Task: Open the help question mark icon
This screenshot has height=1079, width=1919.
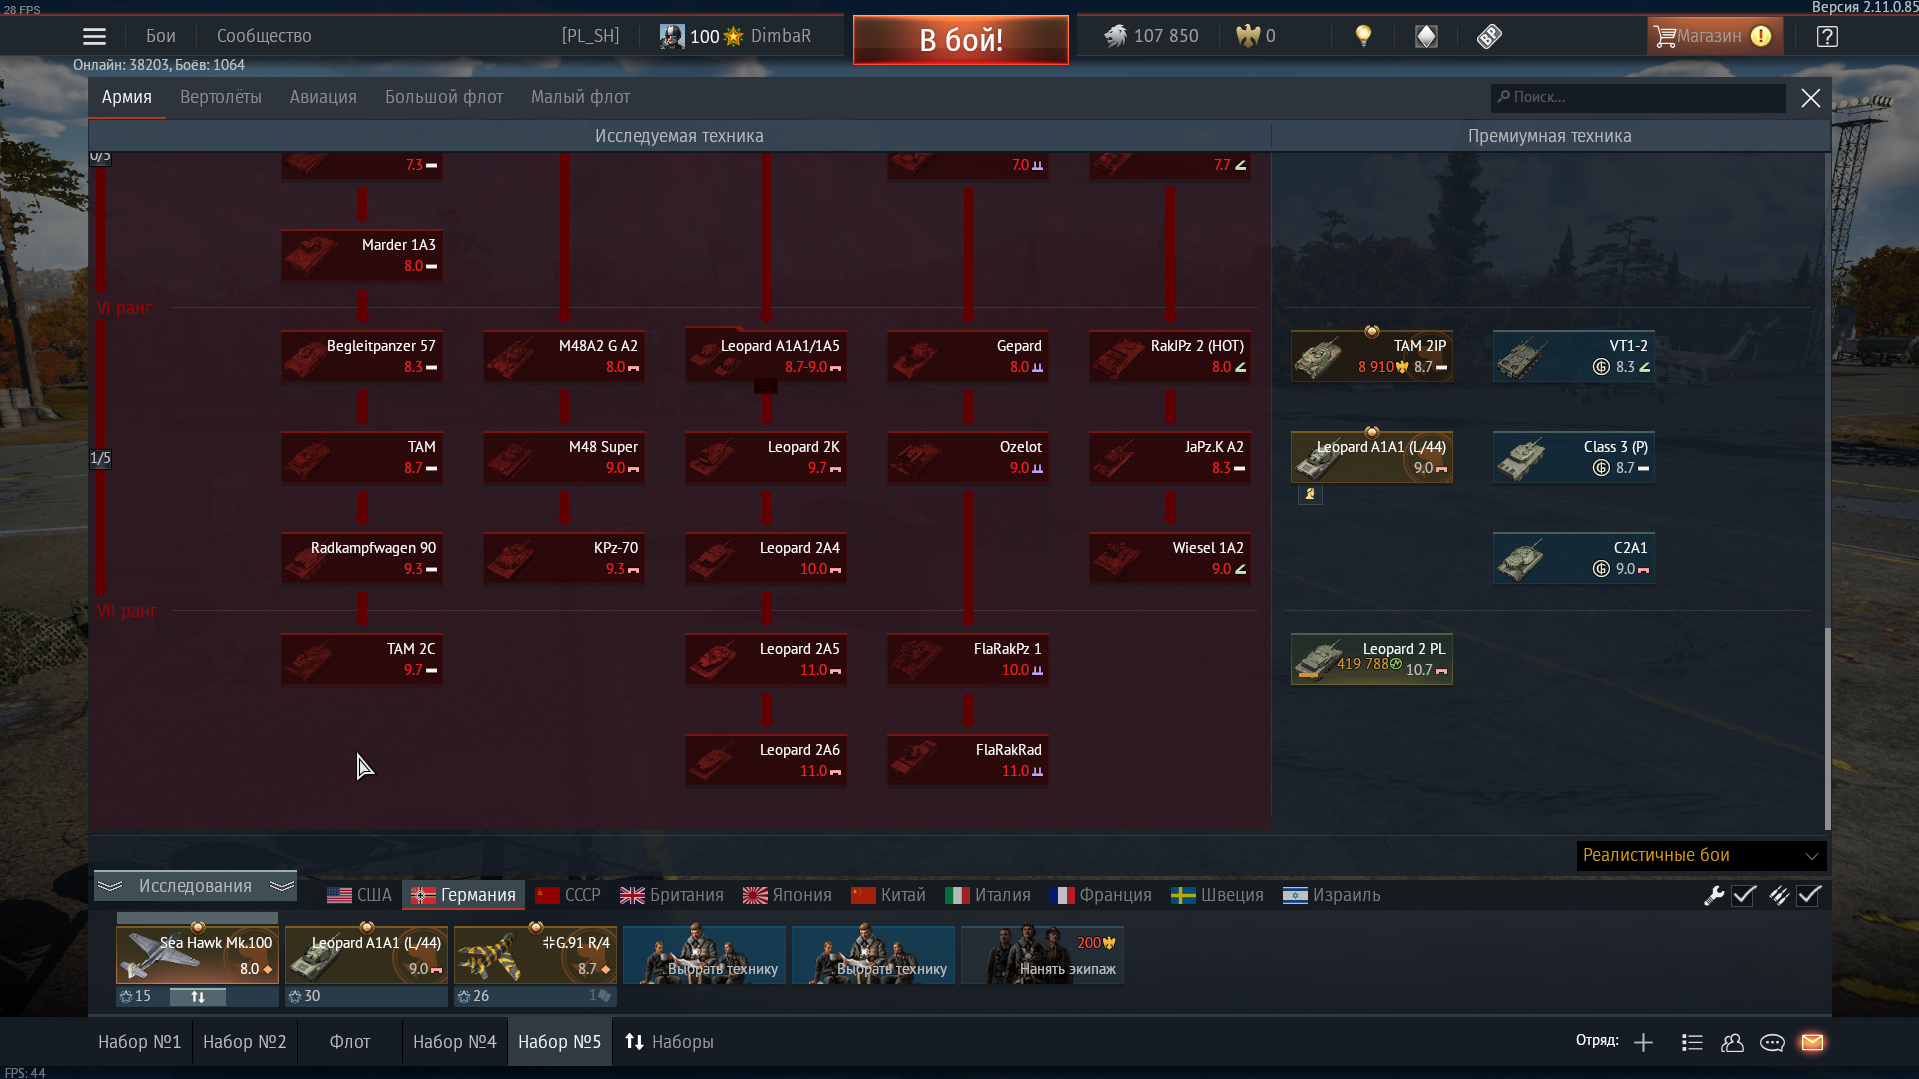Action: 1827,37
